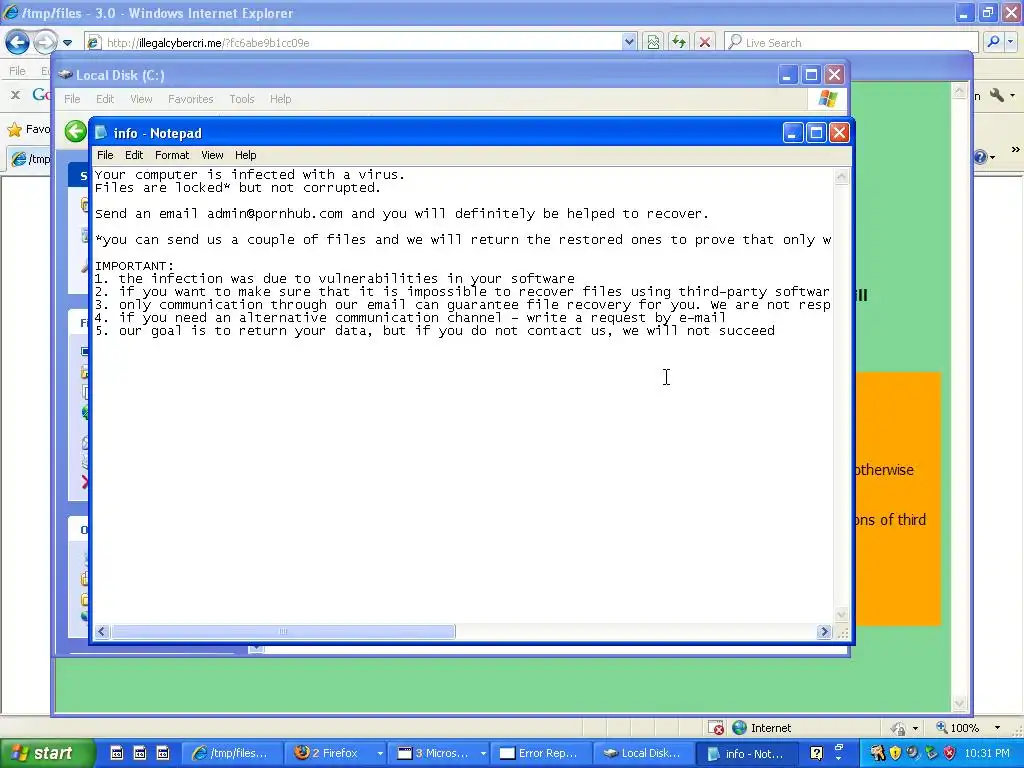1024x768 pixels.
Task: Click the Internet zone globe in status bar
Action: point(739,728)
